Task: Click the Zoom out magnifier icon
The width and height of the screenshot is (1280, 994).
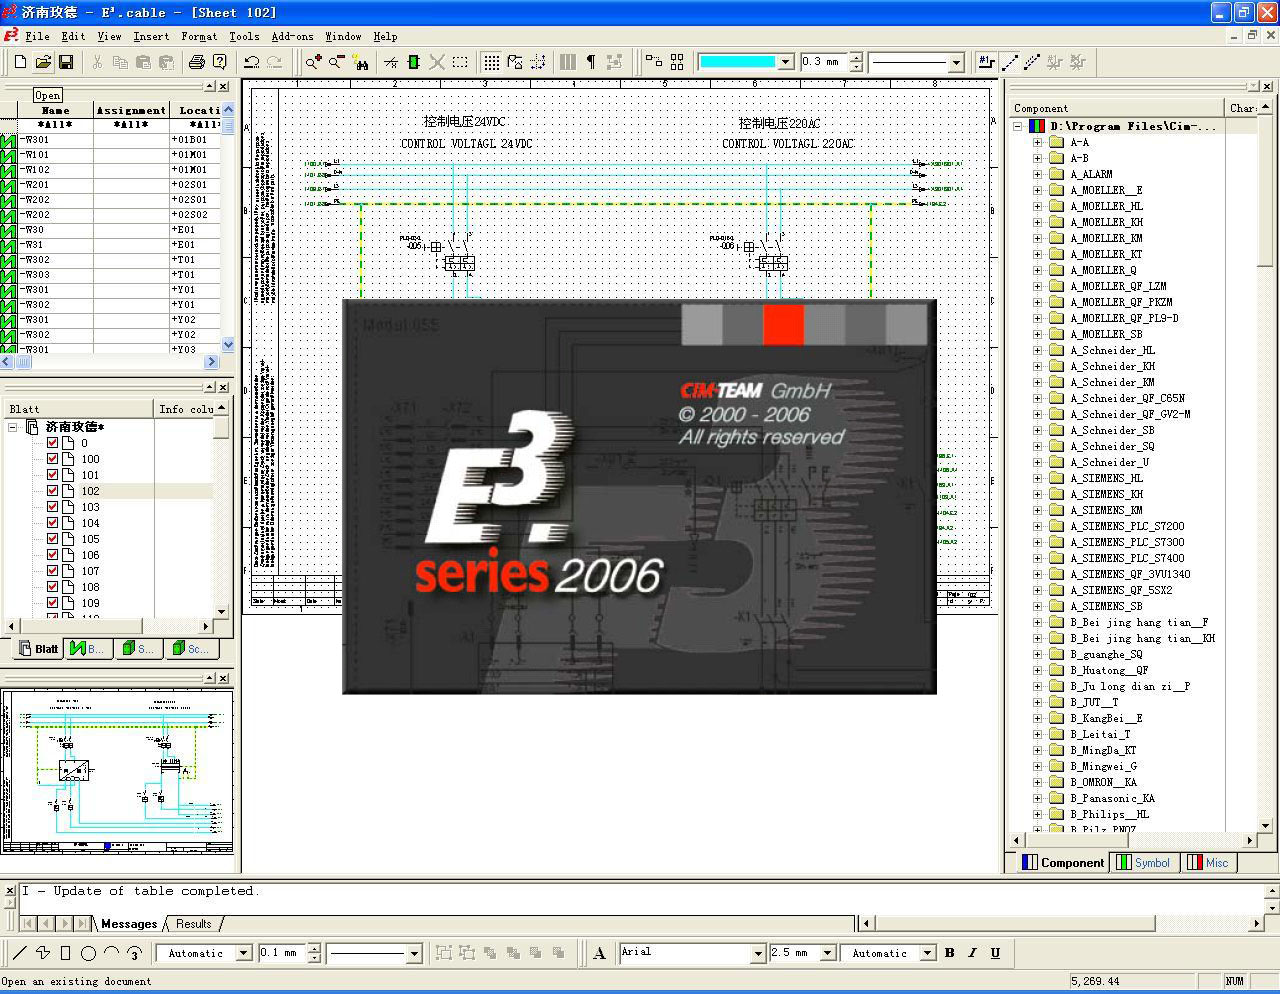Action: click(337, 62)
